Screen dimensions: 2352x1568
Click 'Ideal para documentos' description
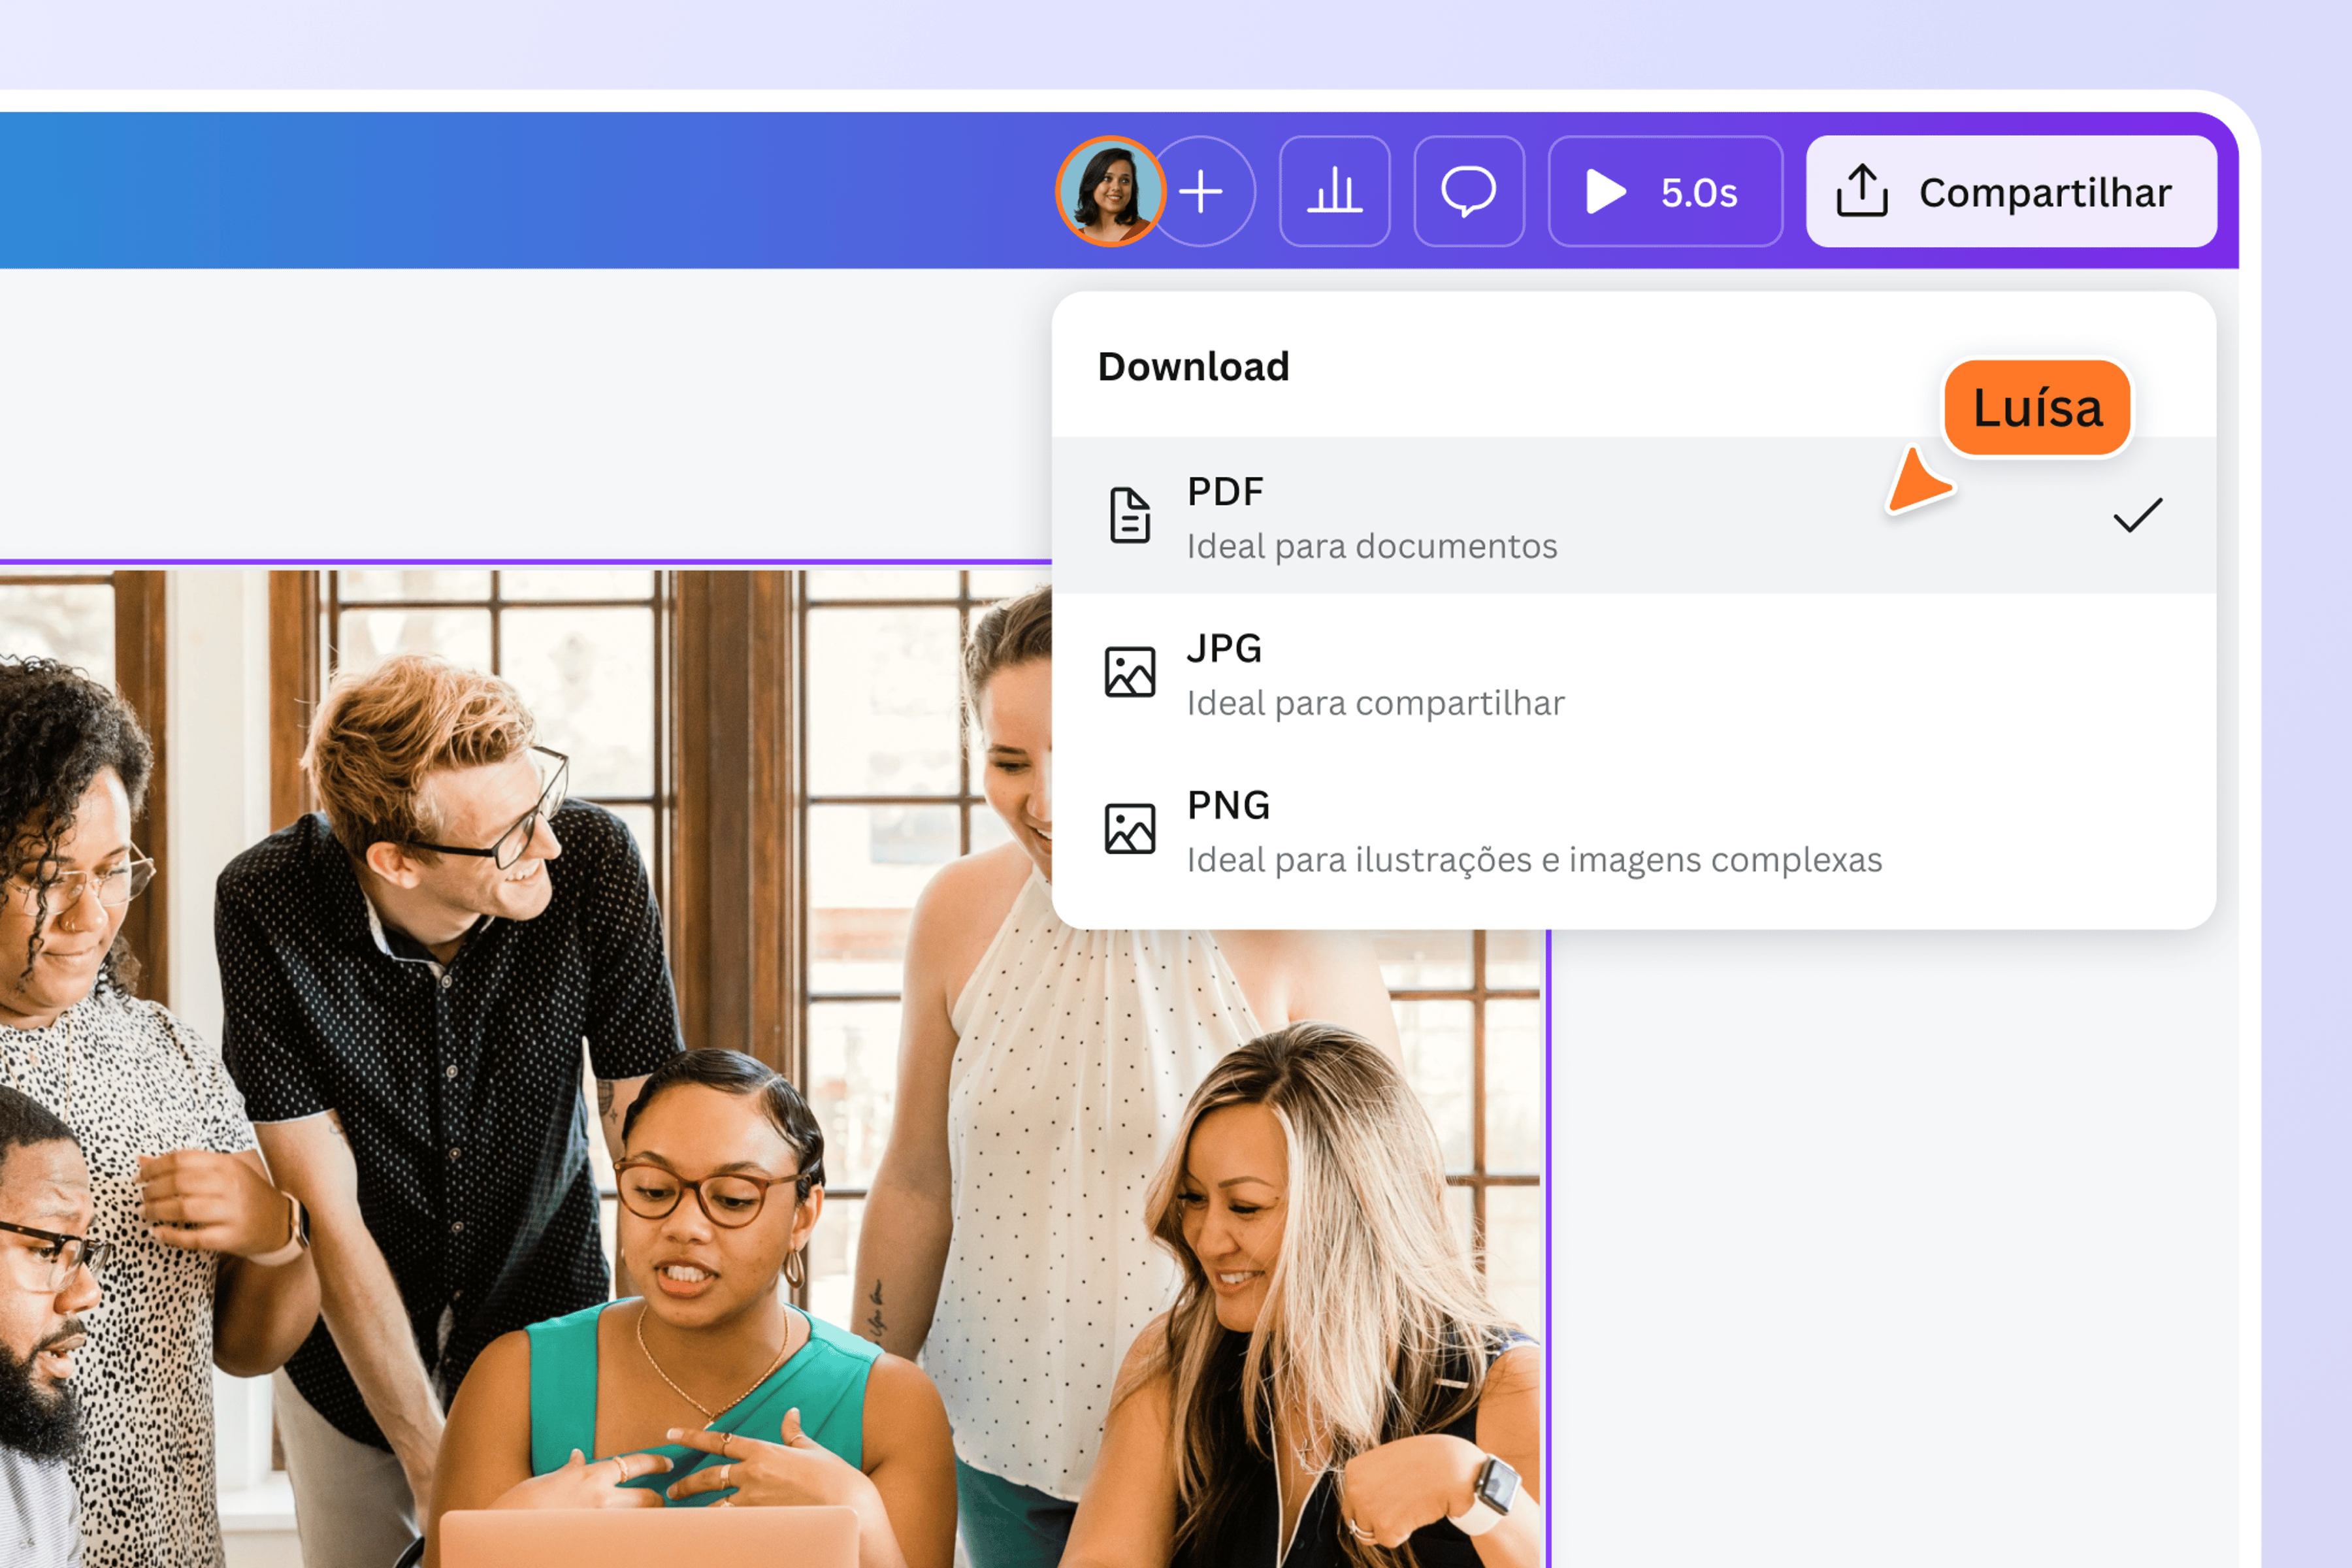pyautogui.click(x=1372, y=546)
